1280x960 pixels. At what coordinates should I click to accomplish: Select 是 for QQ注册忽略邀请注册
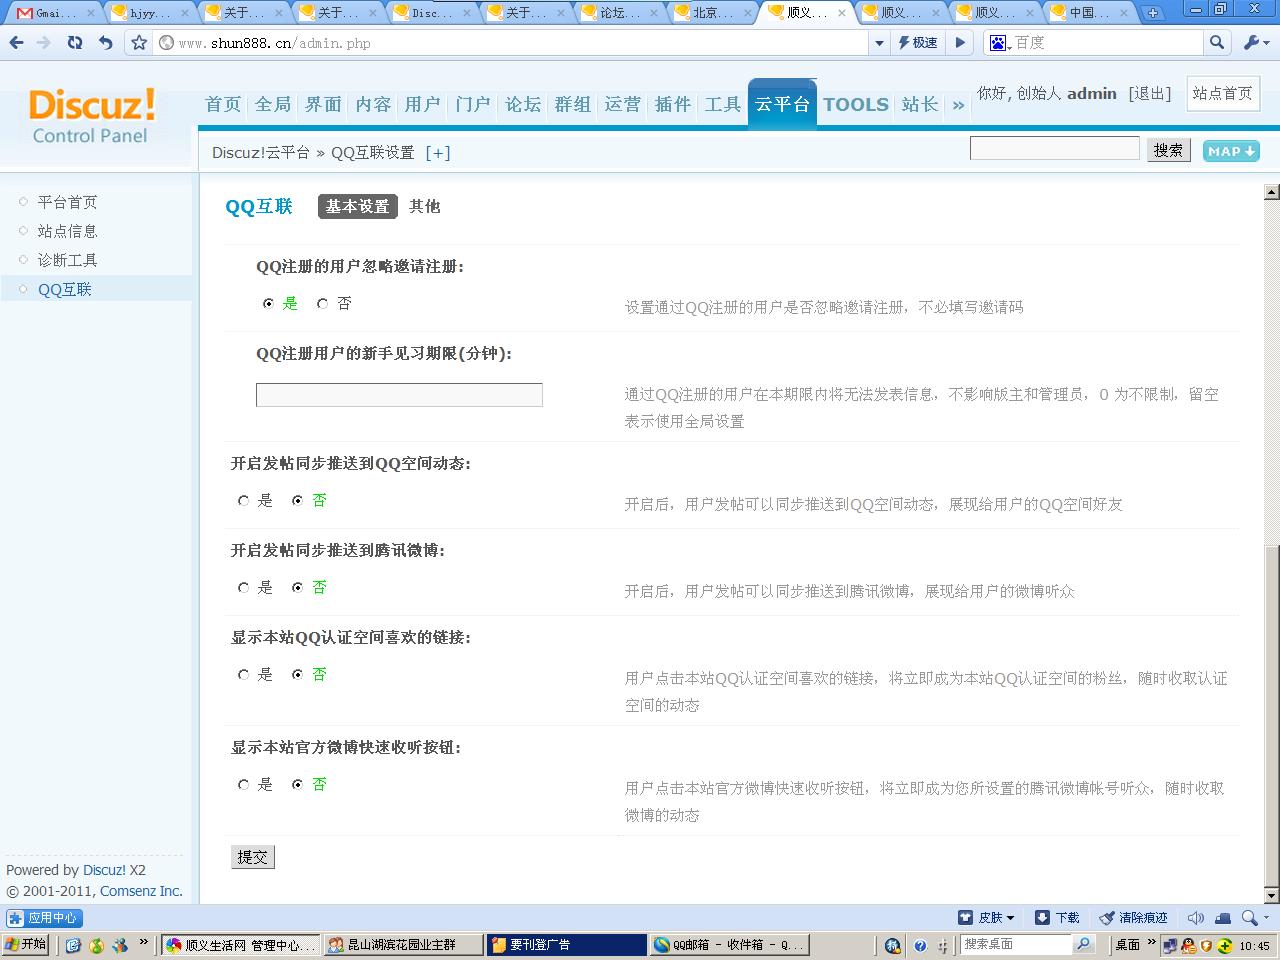pyautogui.click(x=268, y=304)
